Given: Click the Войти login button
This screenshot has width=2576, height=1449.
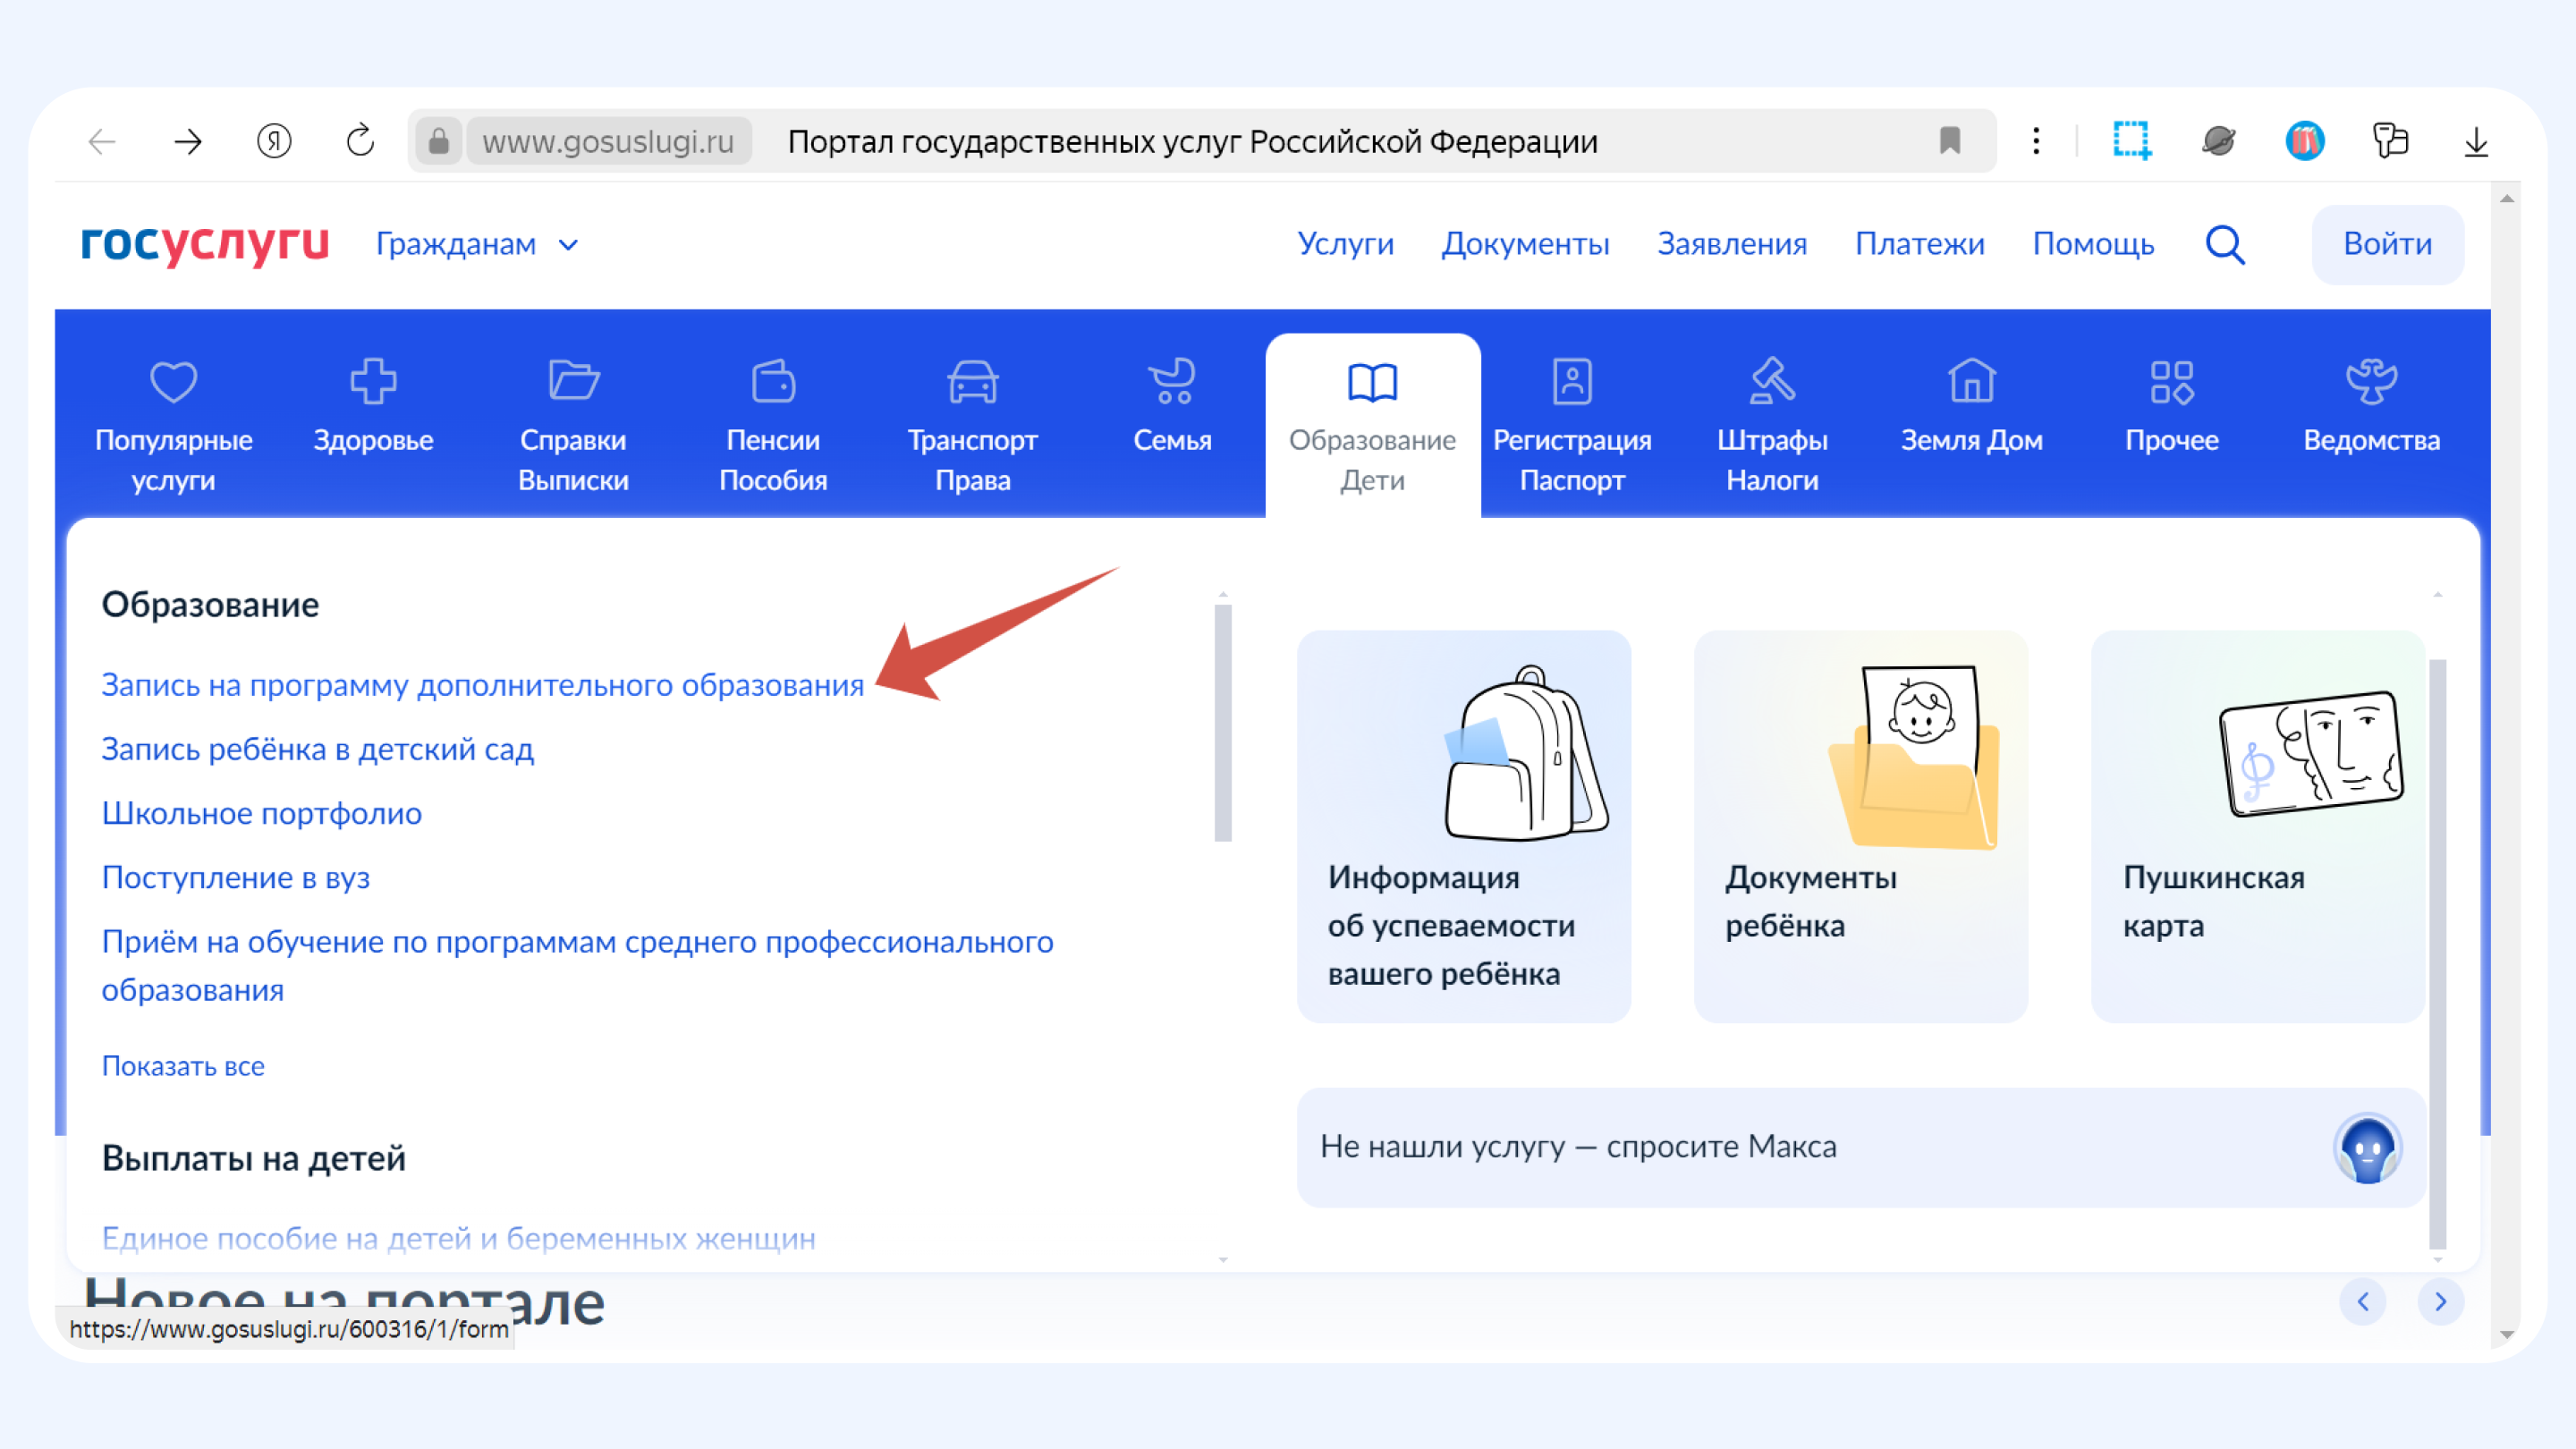Looking at the screenshot, I should (x=2387, y=244).
